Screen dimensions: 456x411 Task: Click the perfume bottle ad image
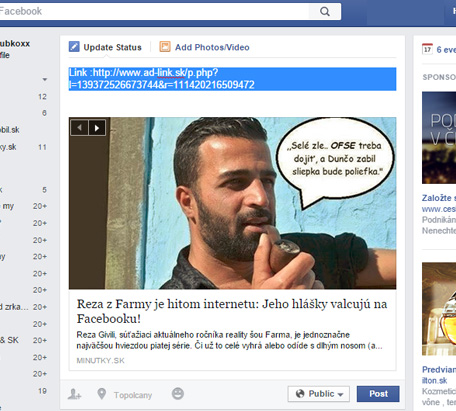point(439,309)
